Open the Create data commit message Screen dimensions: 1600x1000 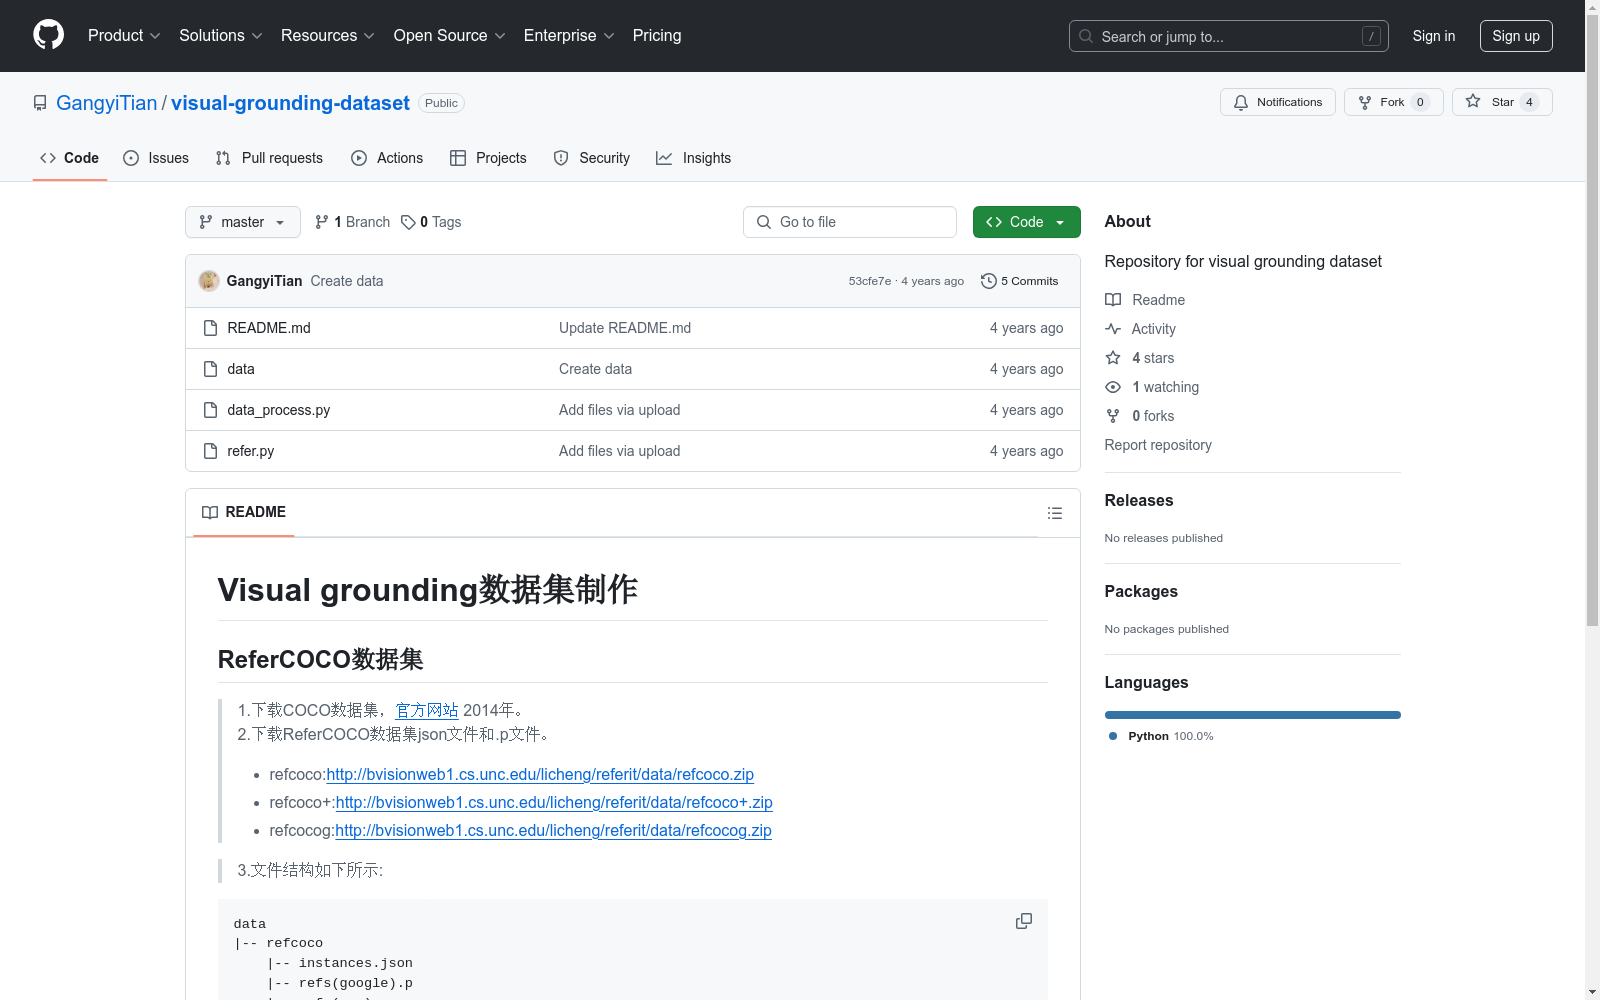coord(346,281)
